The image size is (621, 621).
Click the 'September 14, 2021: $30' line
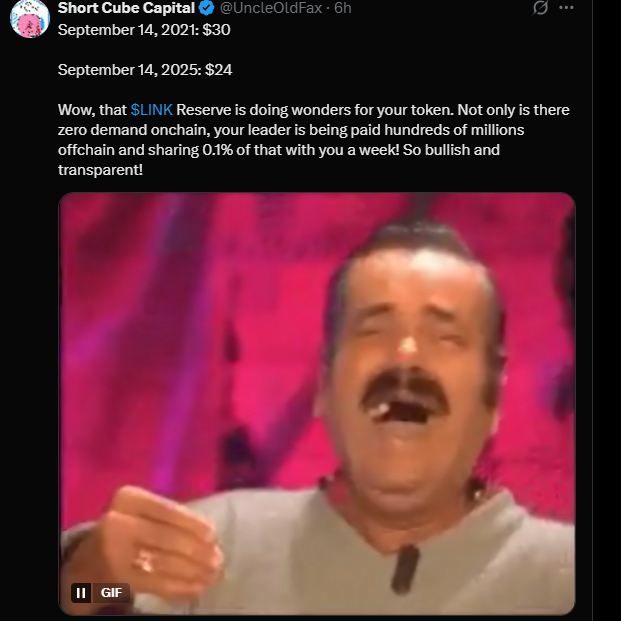(144, 30)
